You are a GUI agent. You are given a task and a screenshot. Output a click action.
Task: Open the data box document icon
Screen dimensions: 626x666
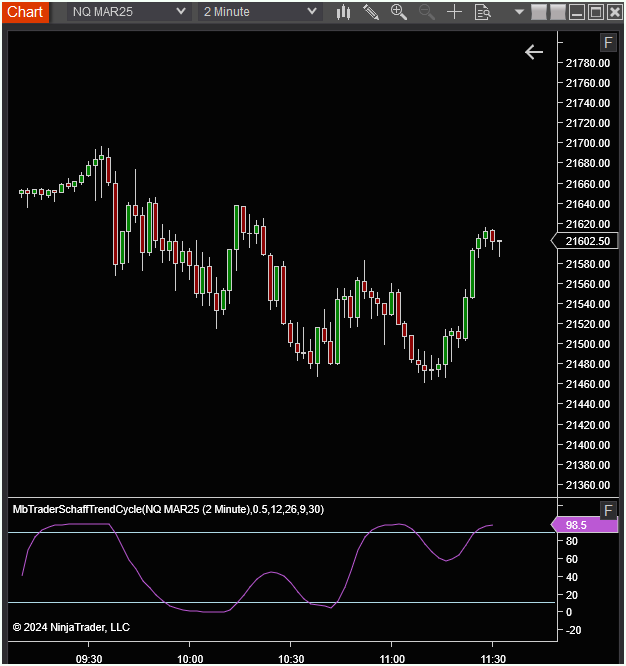(x=483, y=12)
